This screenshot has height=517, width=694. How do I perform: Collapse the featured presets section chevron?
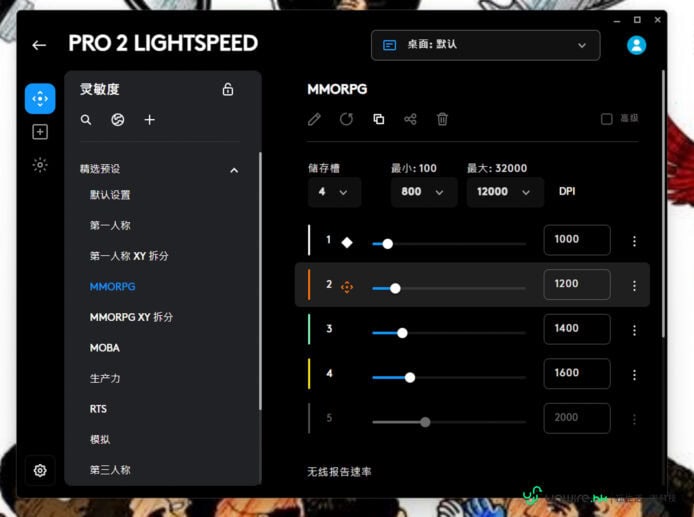(x=234, y=170)
